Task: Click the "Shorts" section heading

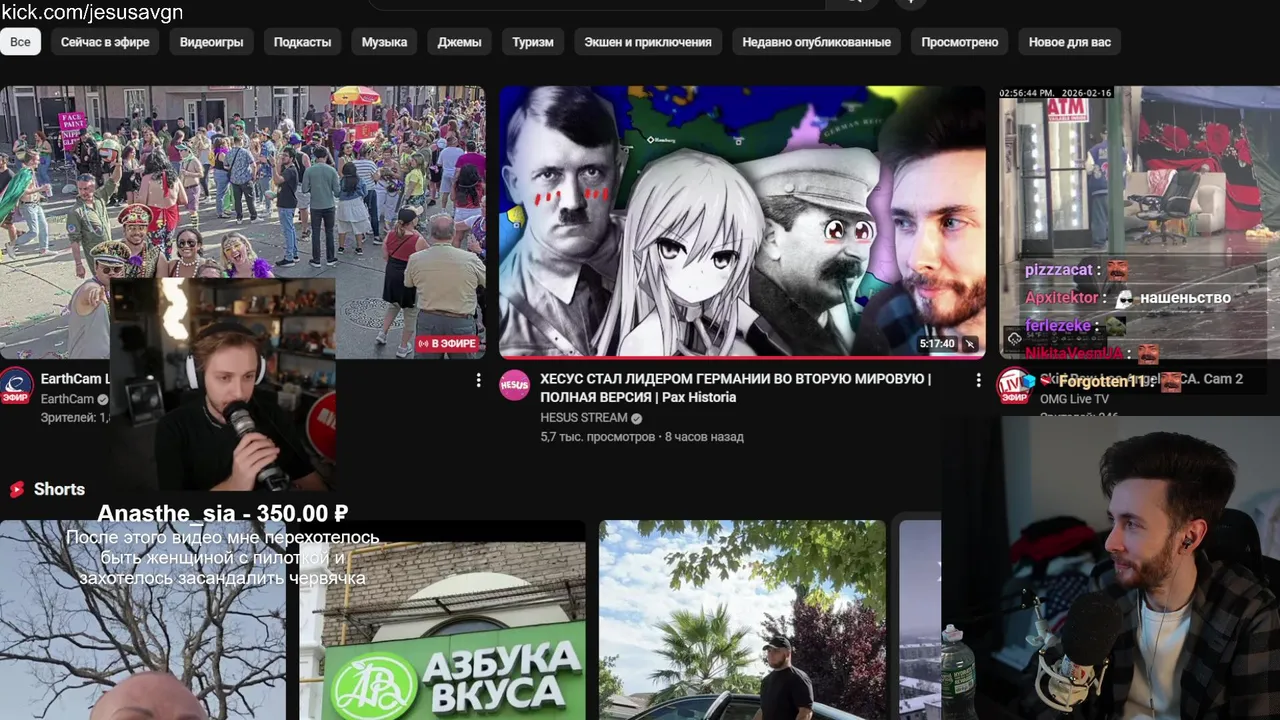Action: (59, 489)
